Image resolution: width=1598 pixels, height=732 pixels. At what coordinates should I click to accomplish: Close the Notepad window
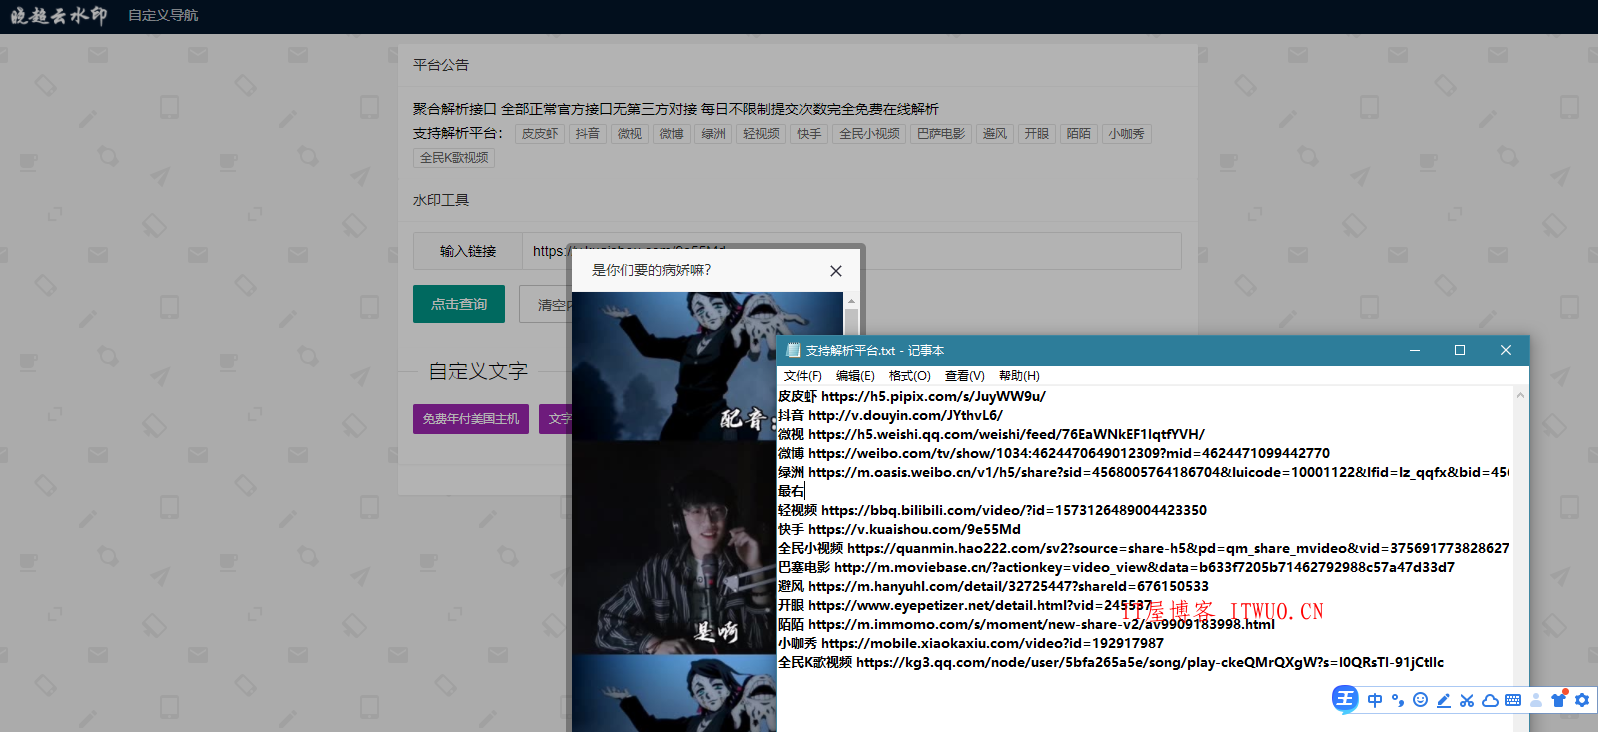click(1506, 350)
